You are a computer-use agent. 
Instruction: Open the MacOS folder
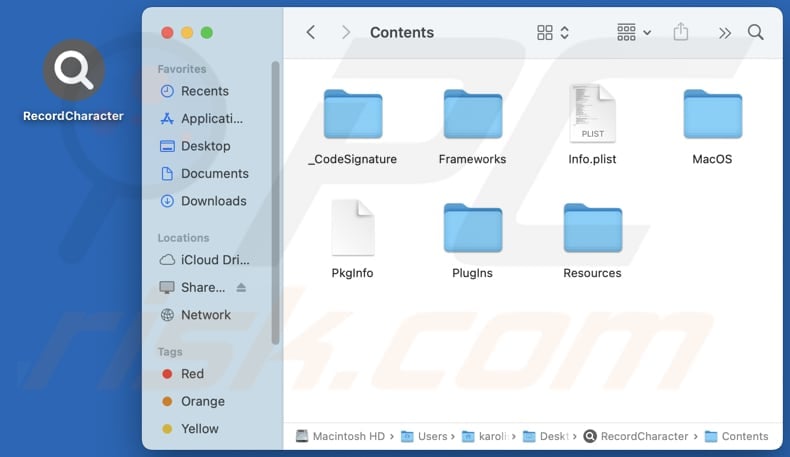pos(712,114)
